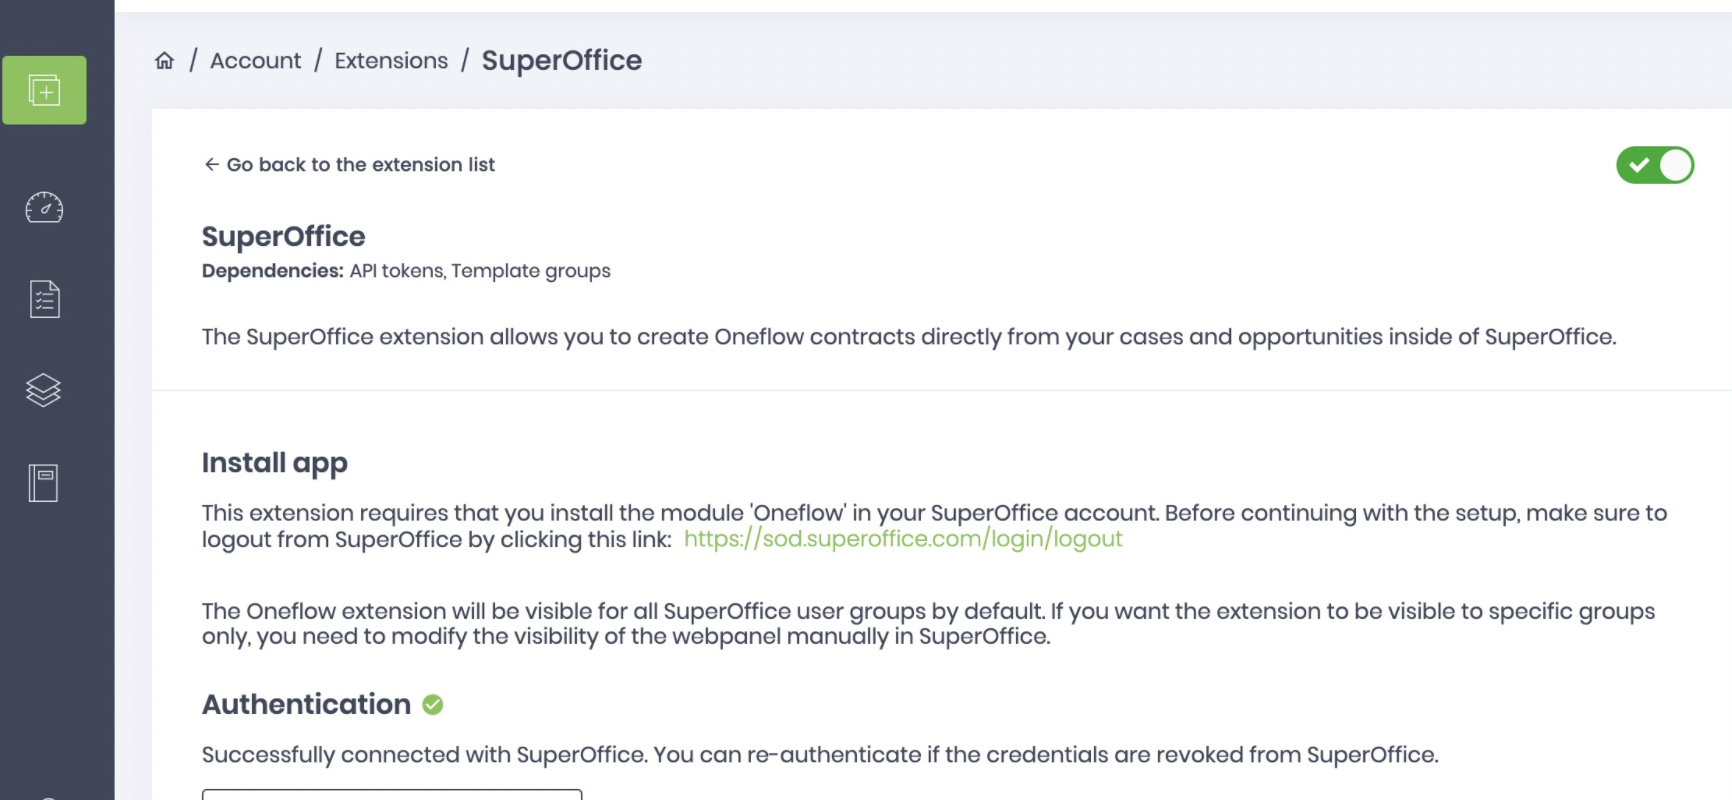Open the sod.superoffice.com logout link
This screenshot has width=1732, height=800.
click(903, 539)
